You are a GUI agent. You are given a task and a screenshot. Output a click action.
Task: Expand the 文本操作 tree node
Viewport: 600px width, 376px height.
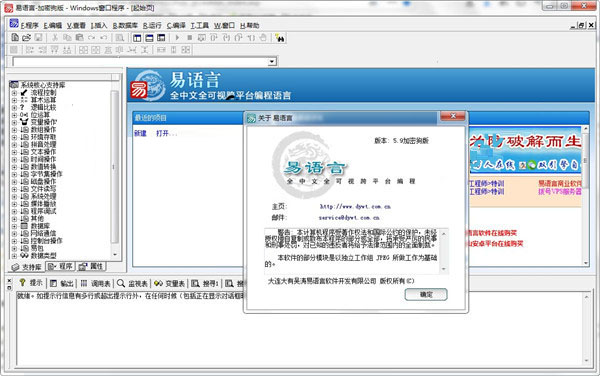tap(14, 152)
